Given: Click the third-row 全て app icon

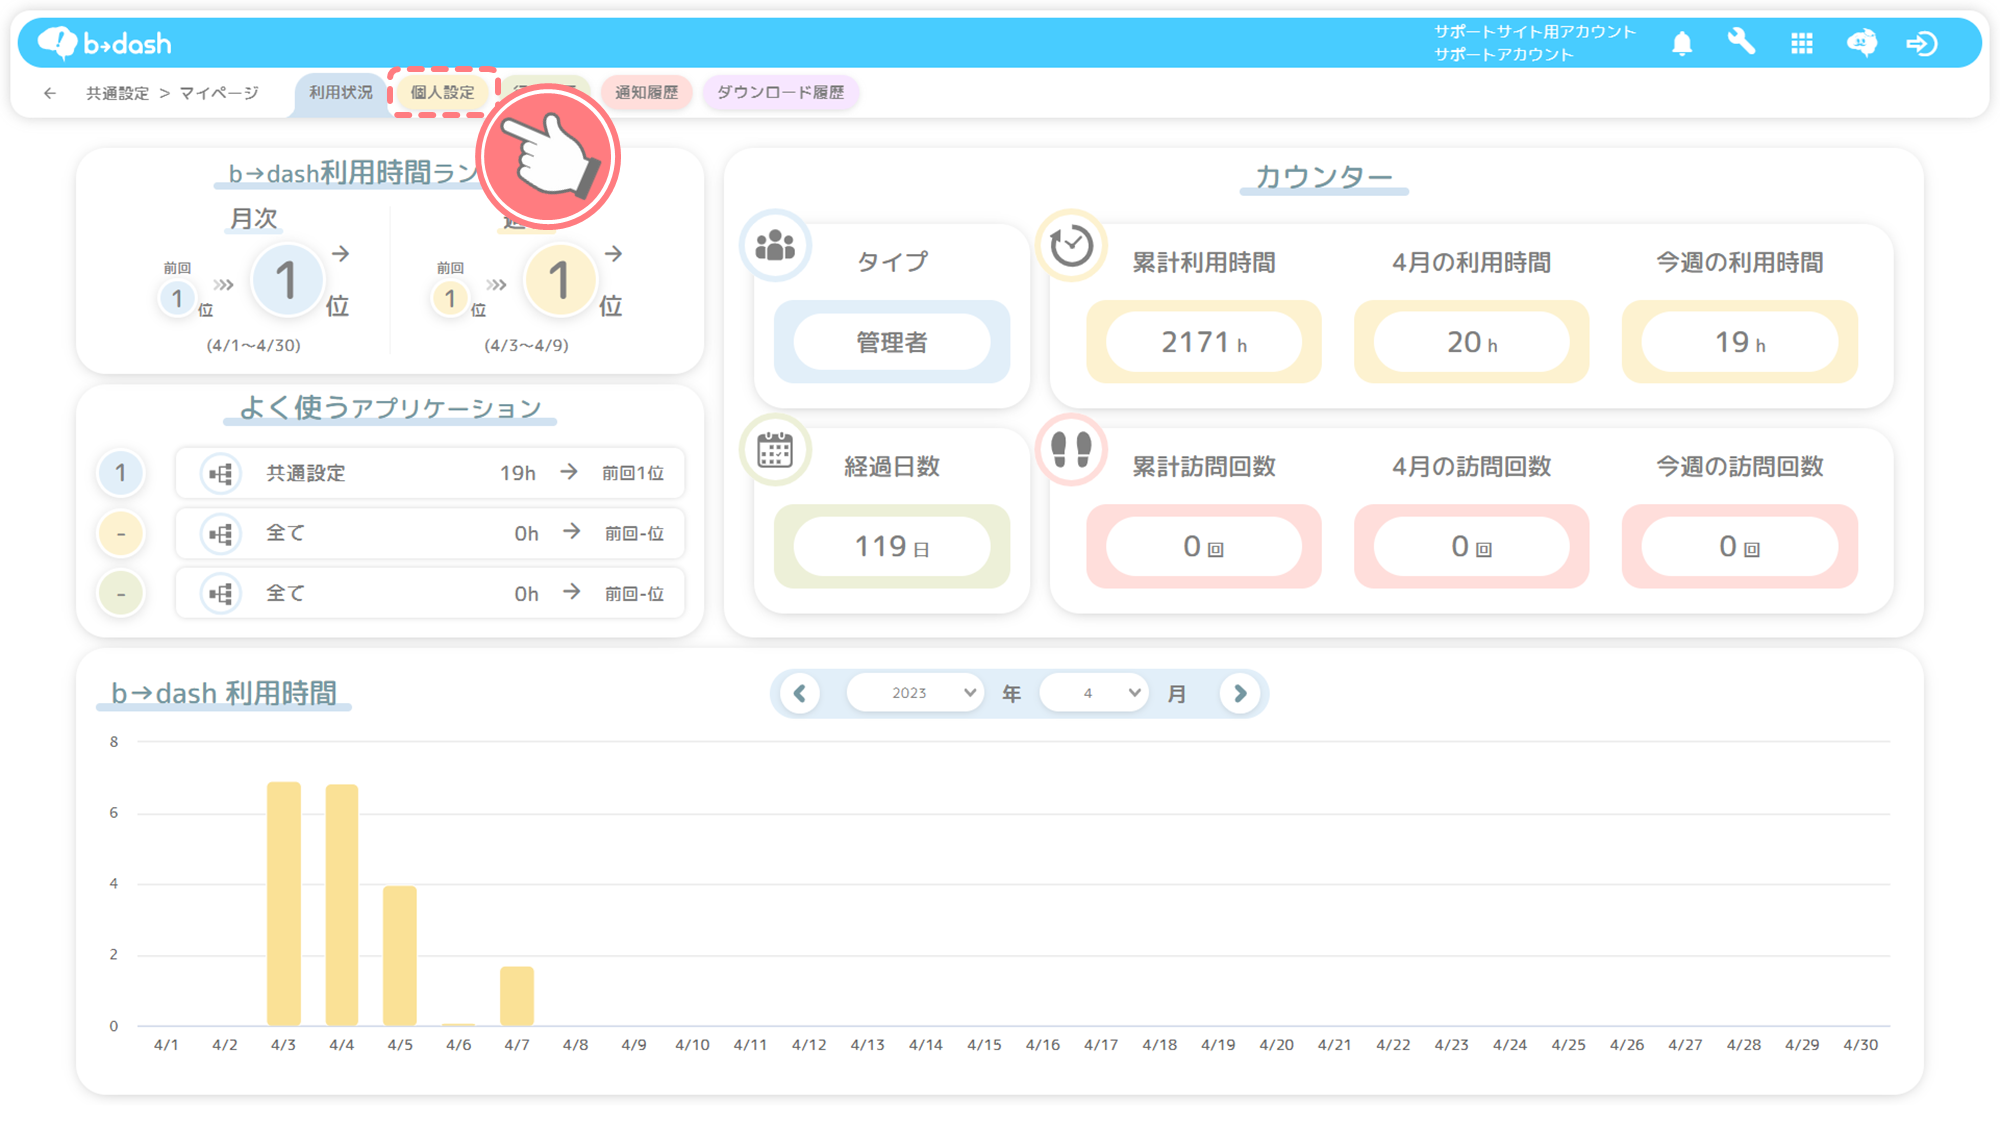Looking at the screenshot, I should 221,594.
